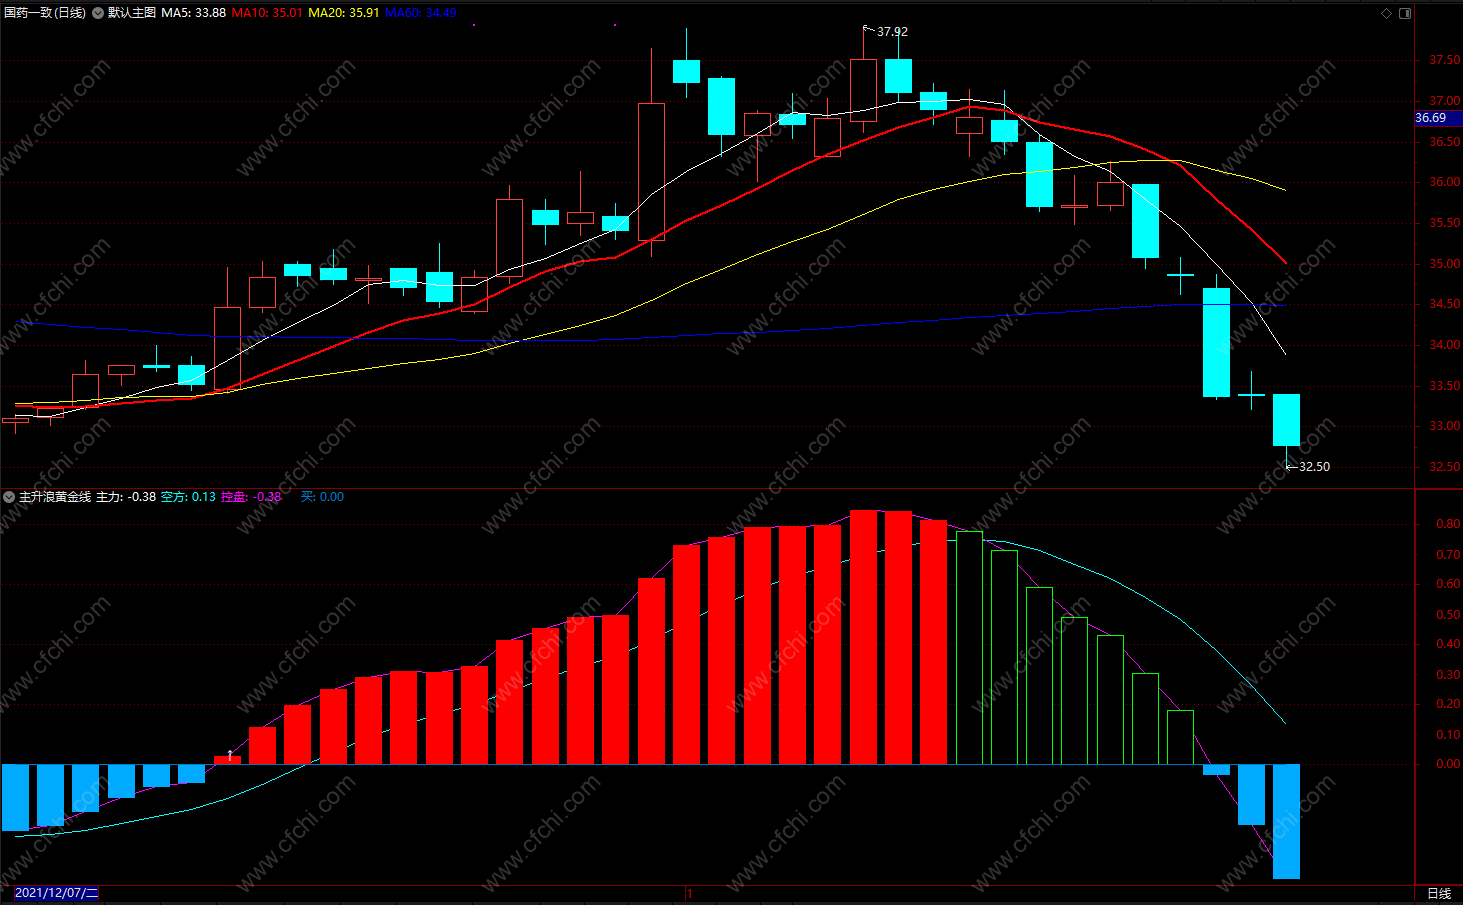This screenshot has width=1463, height=905.
Task: Click the 主升浪黄金线 indicator name
Action: tap(55, 497)
